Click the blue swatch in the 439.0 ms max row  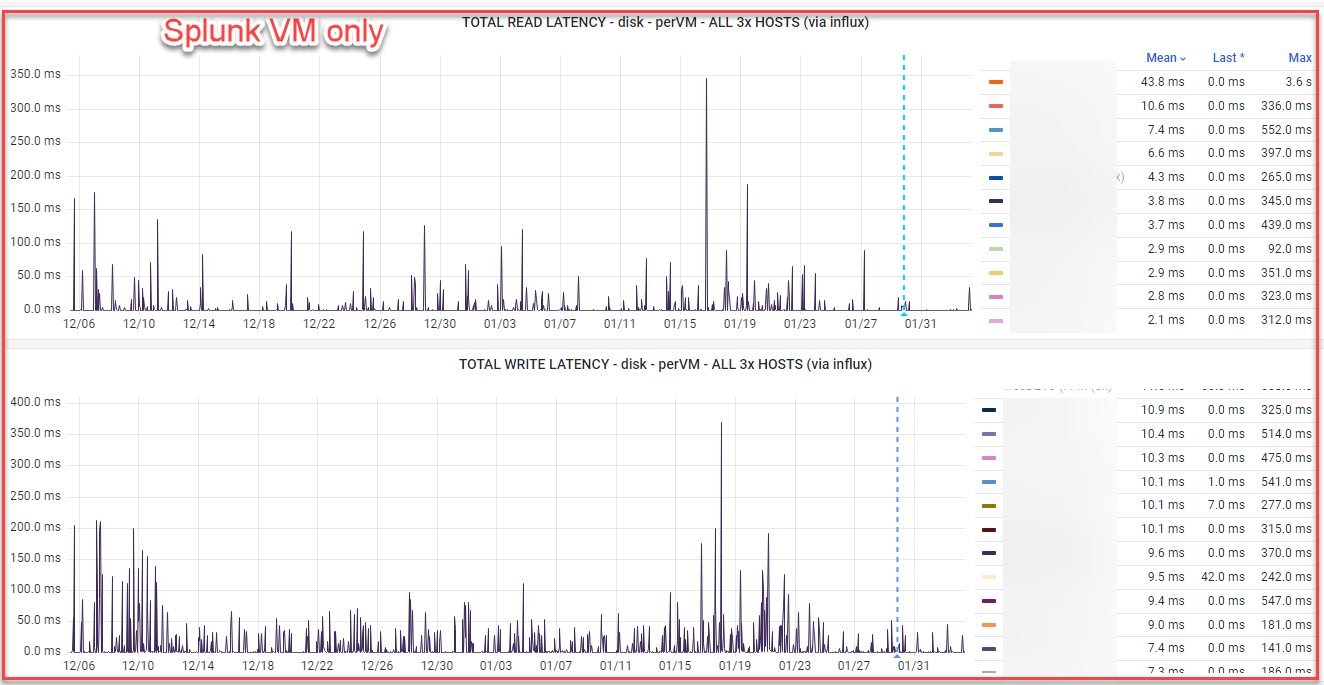coord(995,225)
